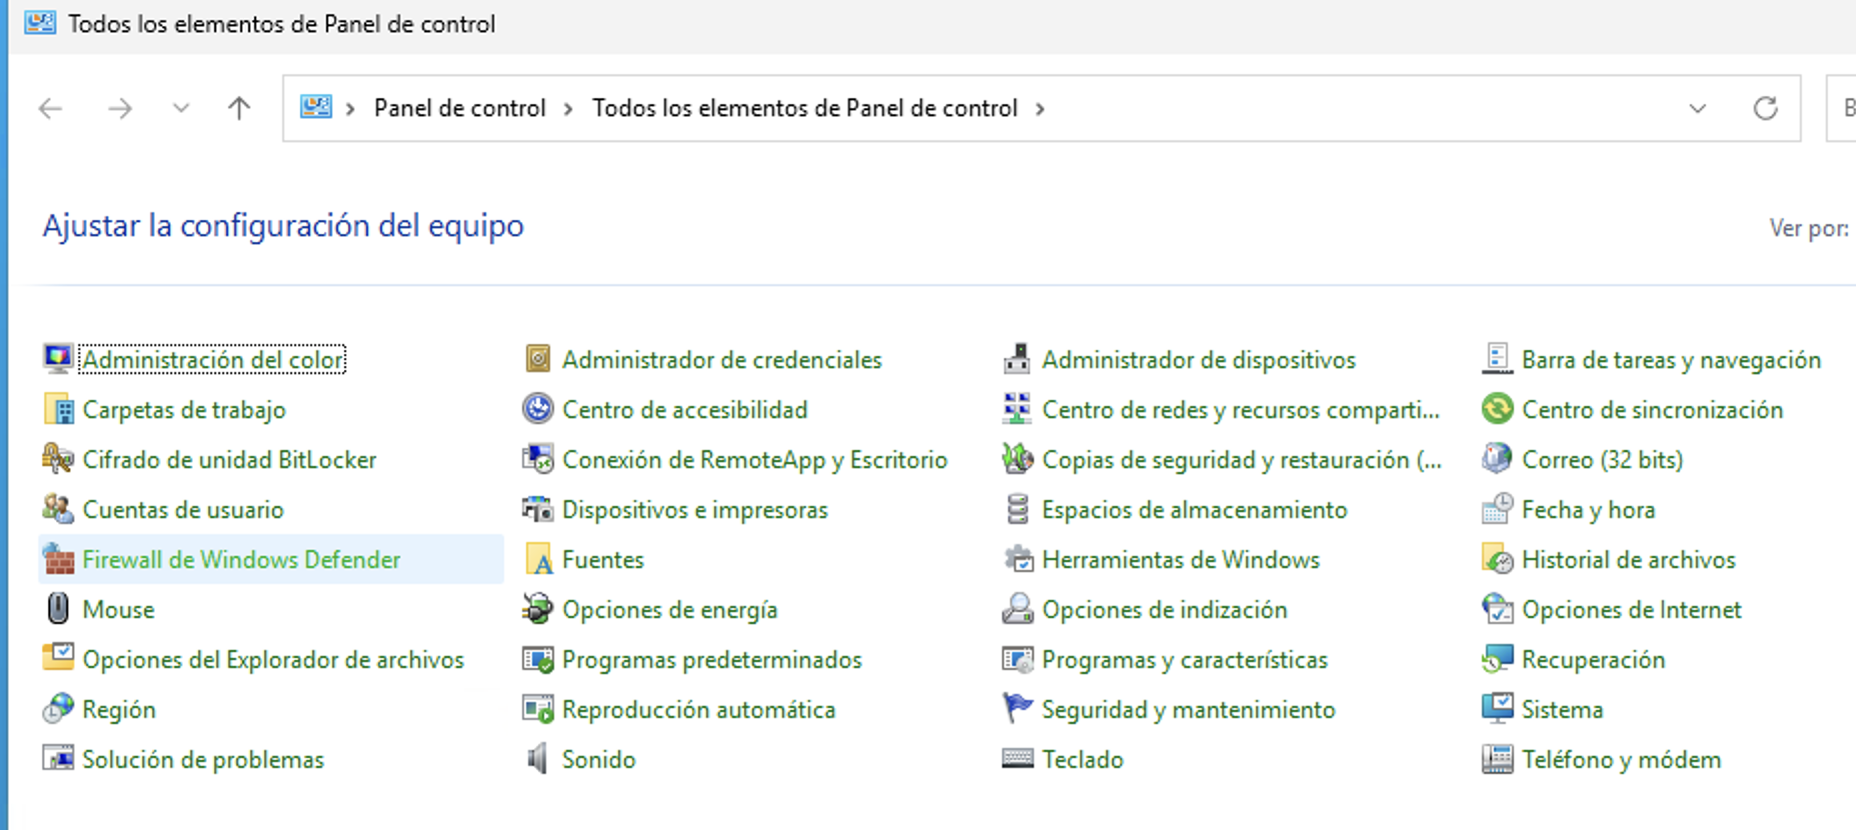Expand the address bar history dropdown

[x=1697, y=108]
